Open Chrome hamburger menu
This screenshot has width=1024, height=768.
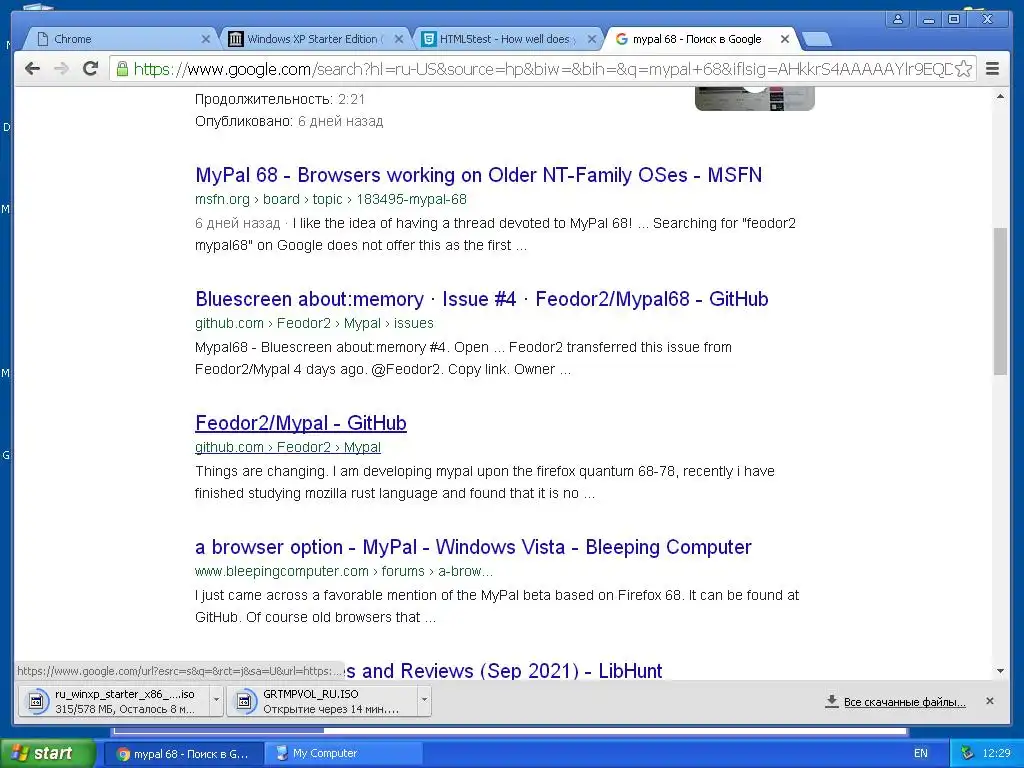[993, 69]
